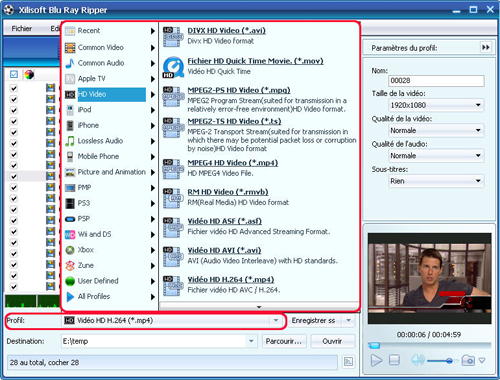Stop the preview playback
Viewport: 500px width, 380px height.
click(x=394, y=360)
